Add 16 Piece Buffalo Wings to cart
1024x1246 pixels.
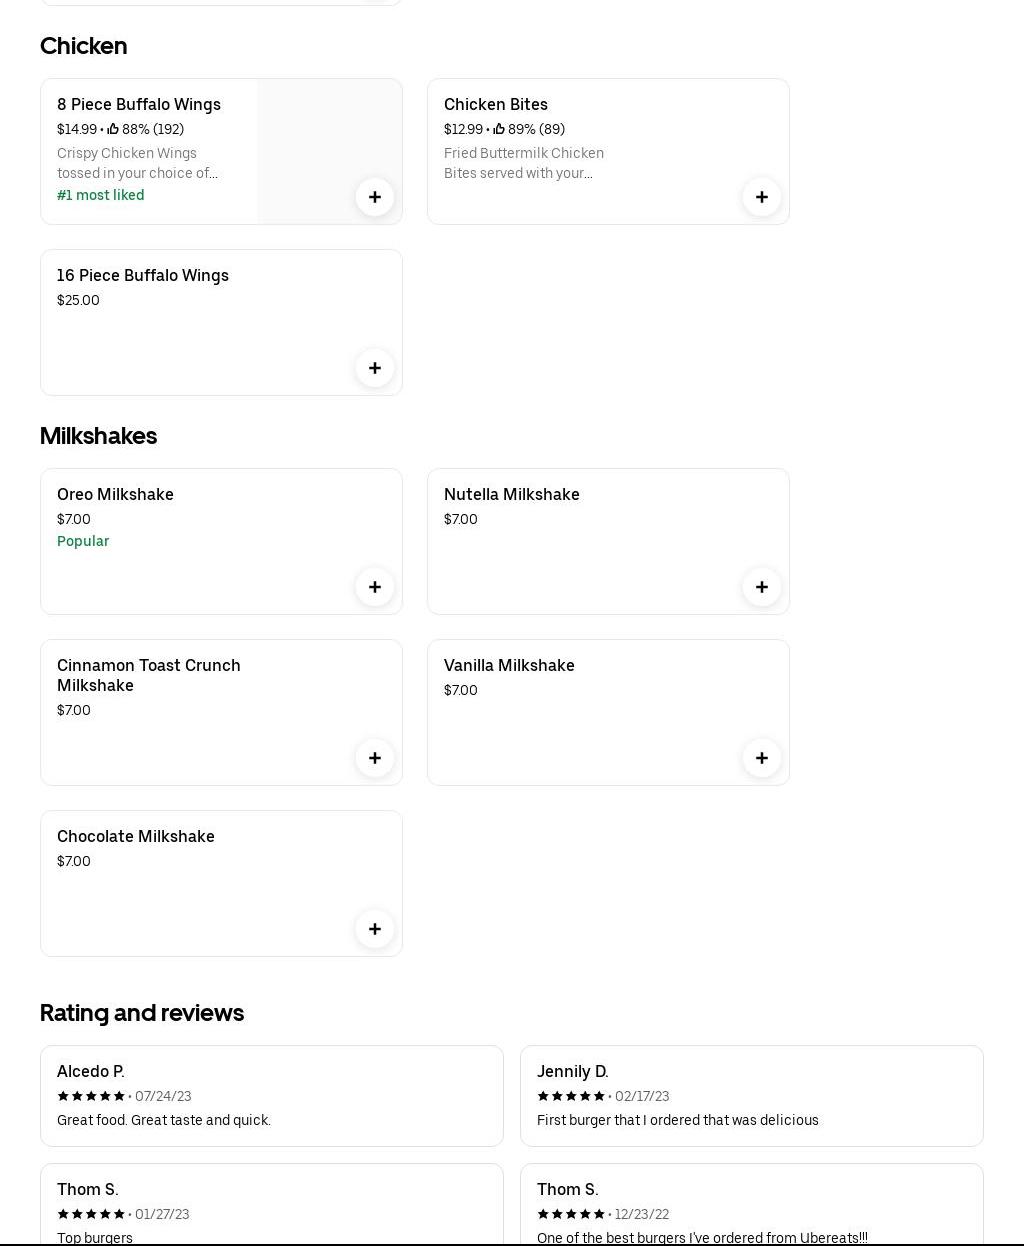pos(375,368)
